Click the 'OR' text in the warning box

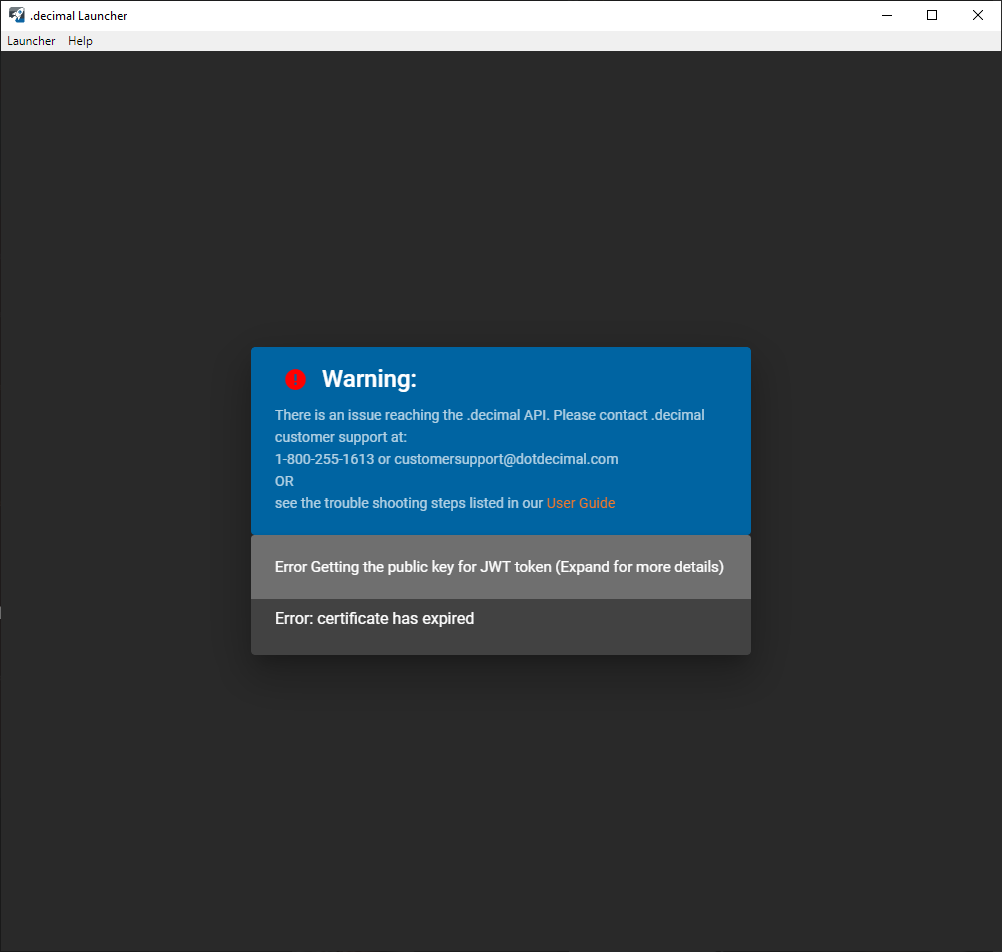pyautogui.click(x=284, y=481)
